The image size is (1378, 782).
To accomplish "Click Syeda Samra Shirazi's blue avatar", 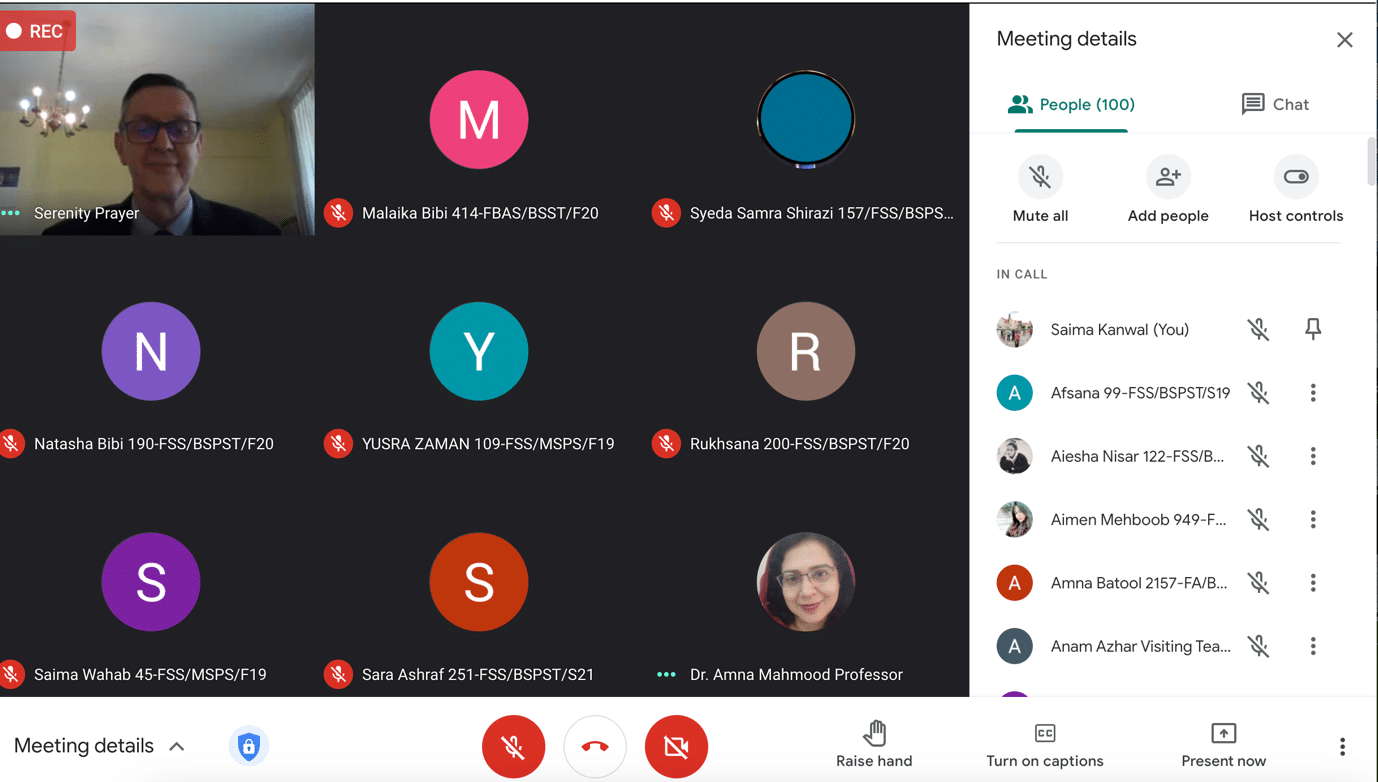I will pos(806,119).
